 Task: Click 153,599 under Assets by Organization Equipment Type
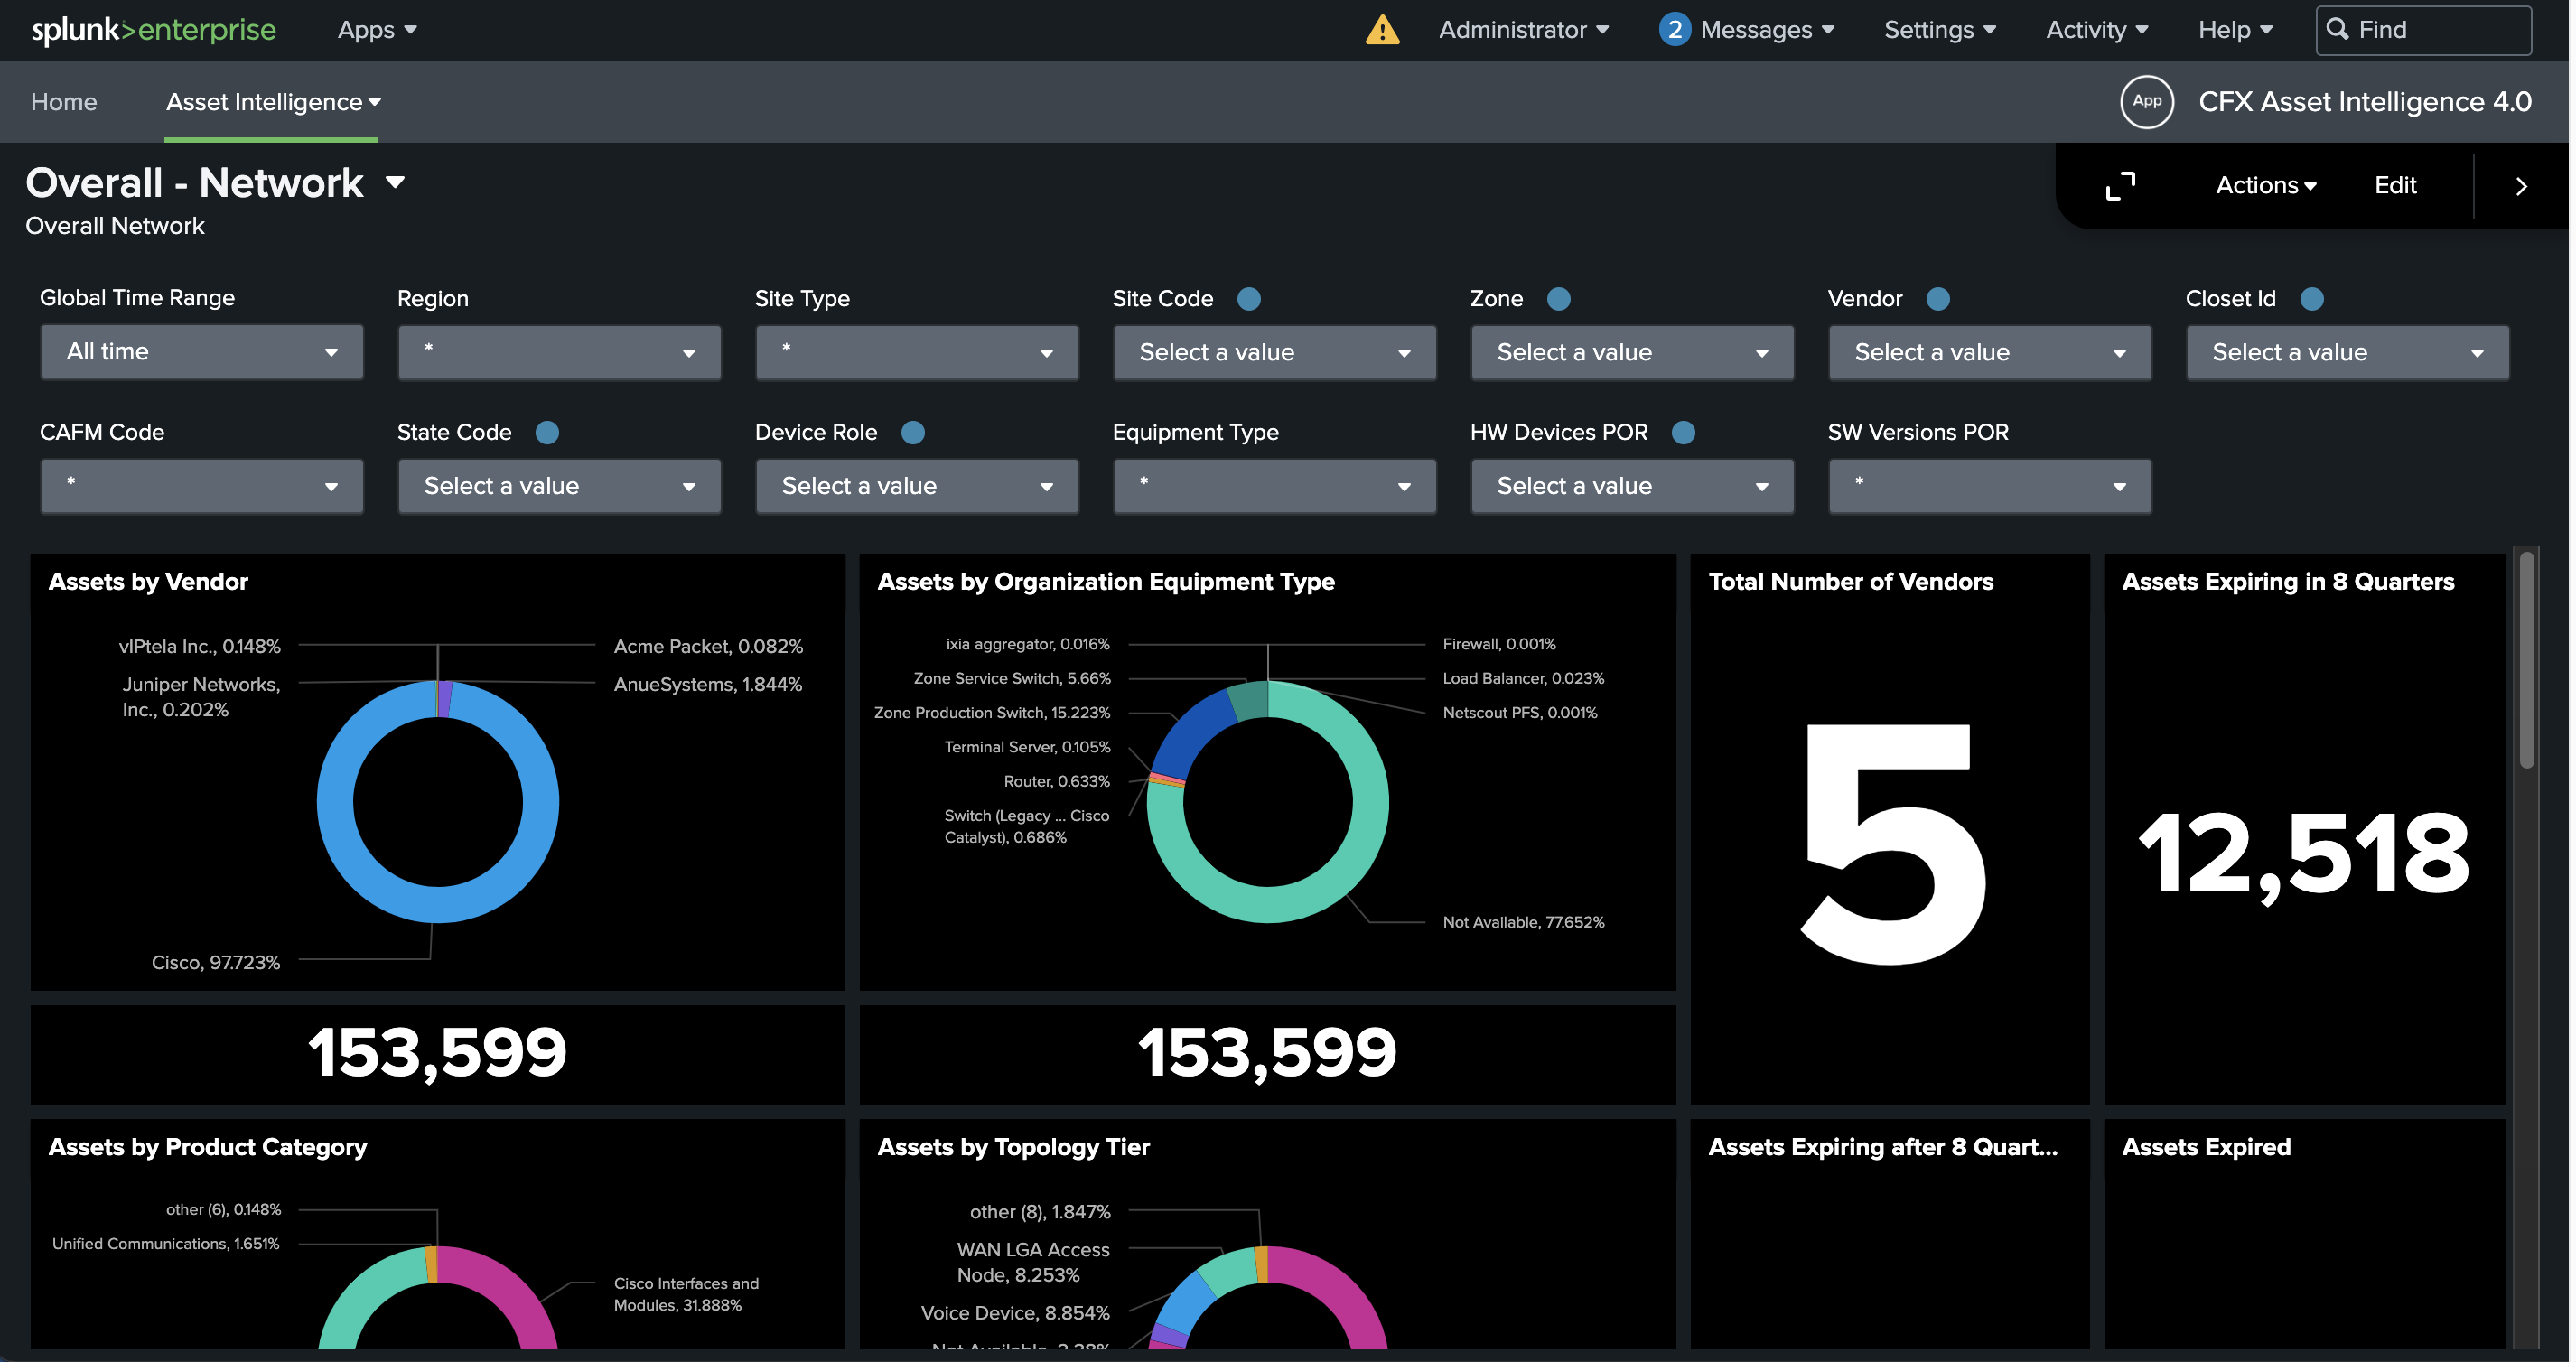(x=1267, y=1052)
